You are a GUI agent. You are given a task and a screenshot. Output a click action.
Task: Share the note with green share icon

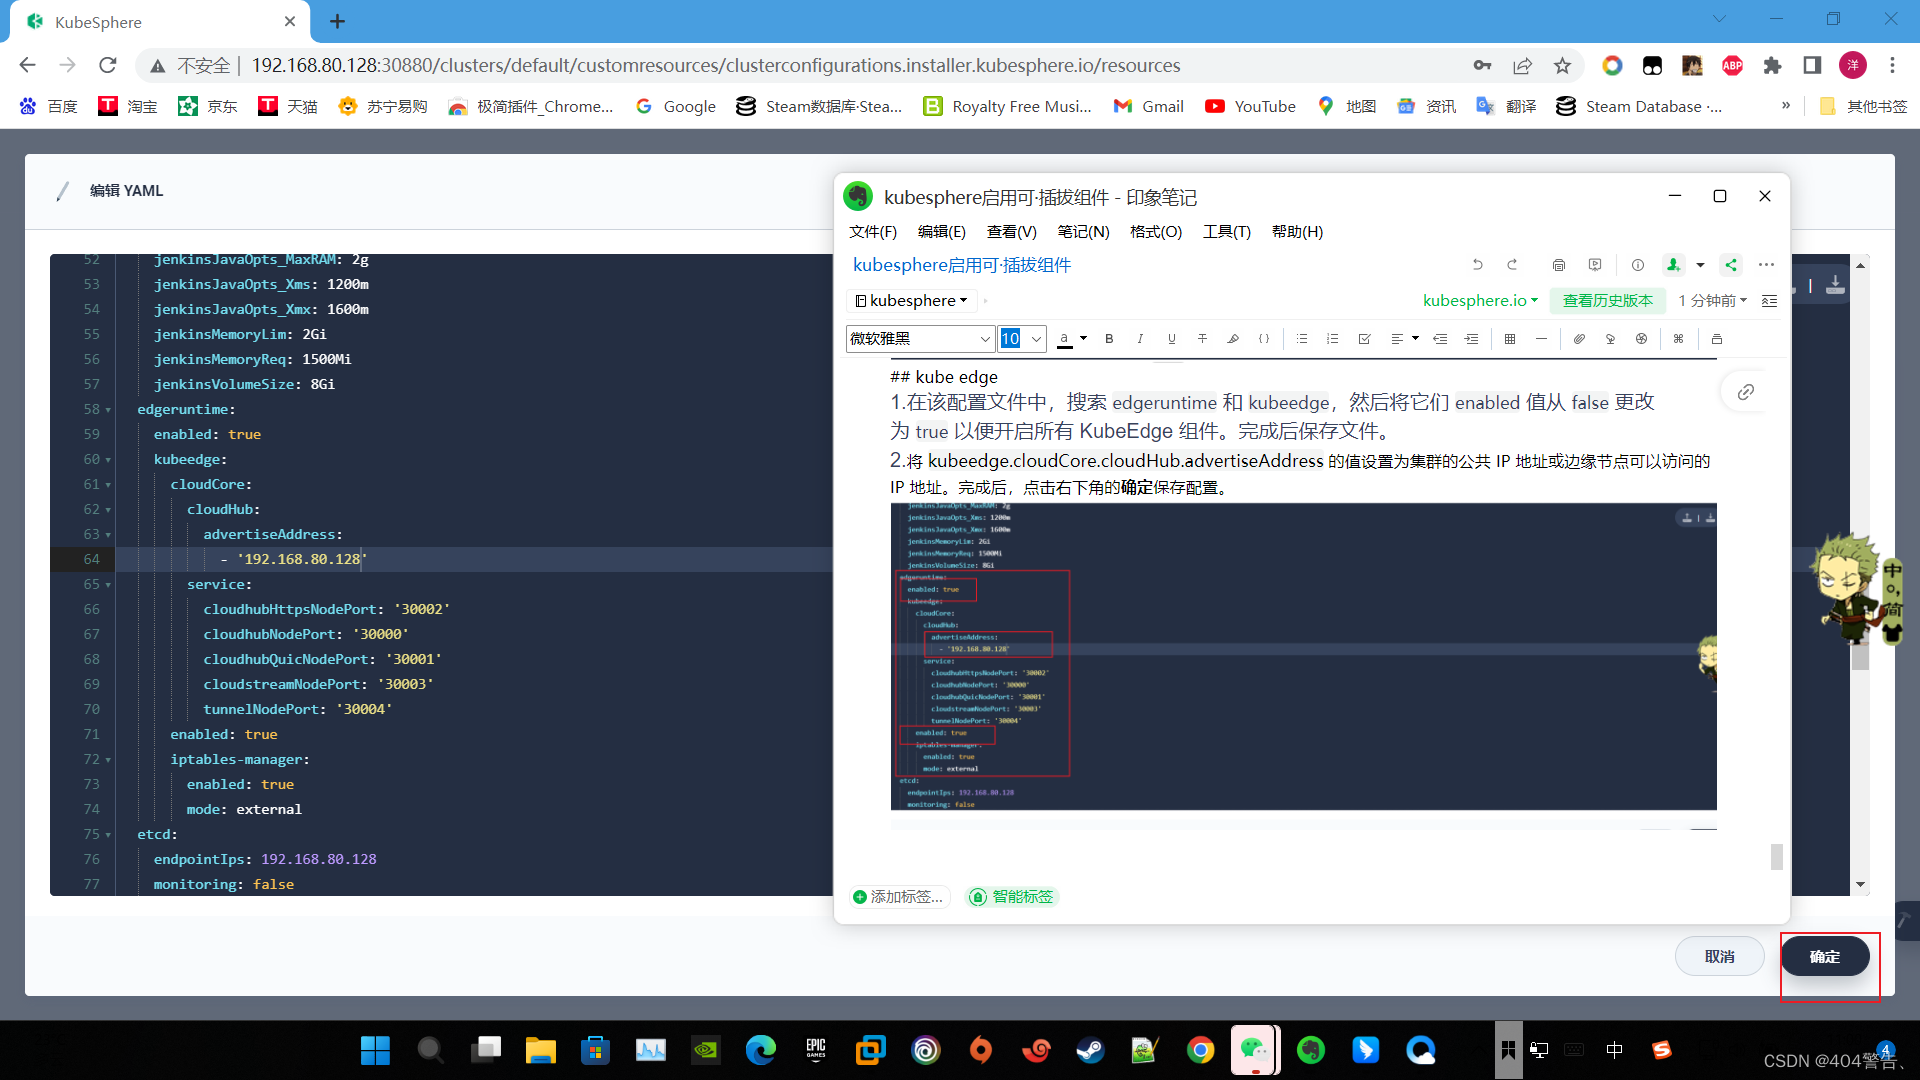[1731, 265]
